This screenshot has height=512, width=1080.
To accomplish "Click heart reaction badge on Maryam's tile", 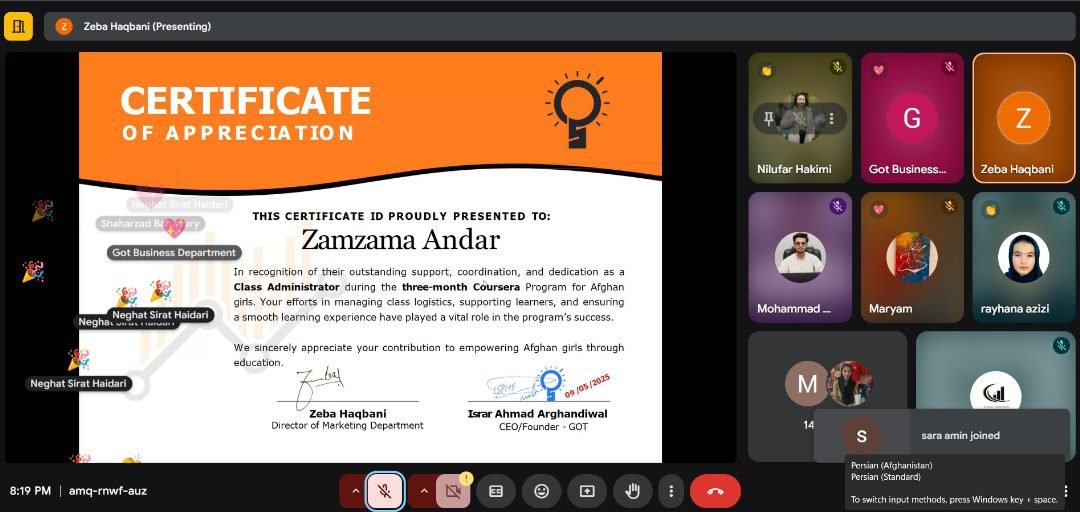I will pos(878,209).
